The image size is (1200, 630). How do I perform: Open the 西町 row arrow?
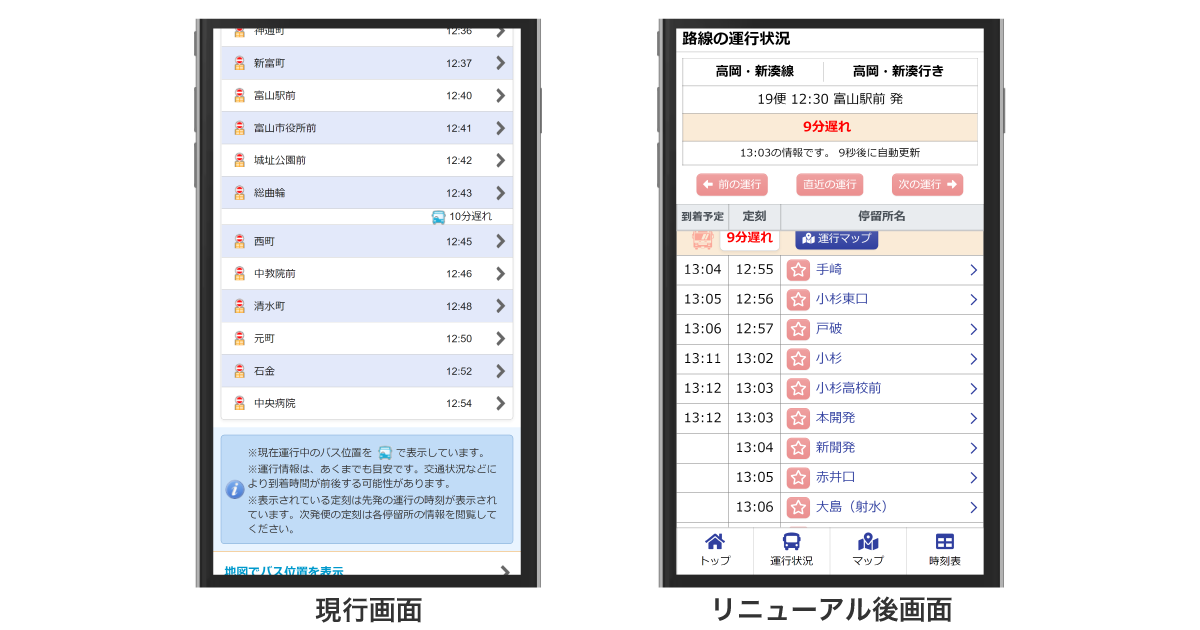[501, 241]
